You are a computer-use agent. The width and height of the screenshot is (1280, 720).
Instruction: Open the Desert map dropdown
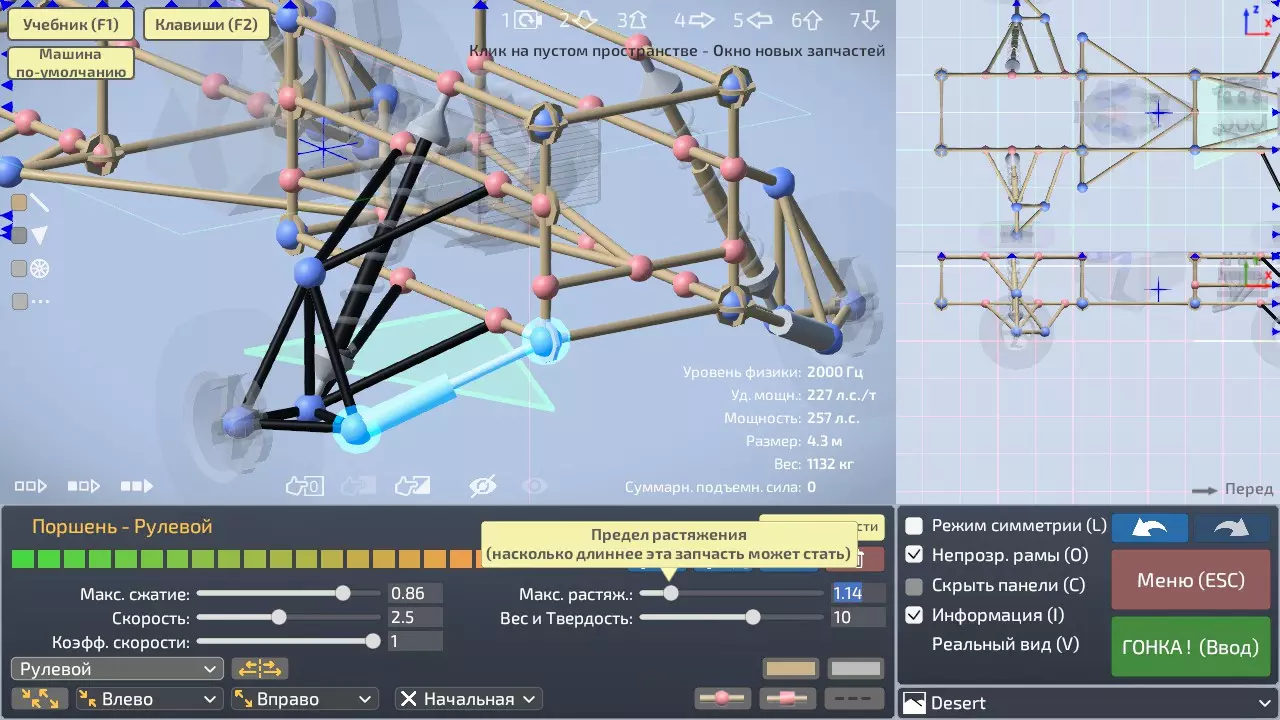pos(1089,703)
